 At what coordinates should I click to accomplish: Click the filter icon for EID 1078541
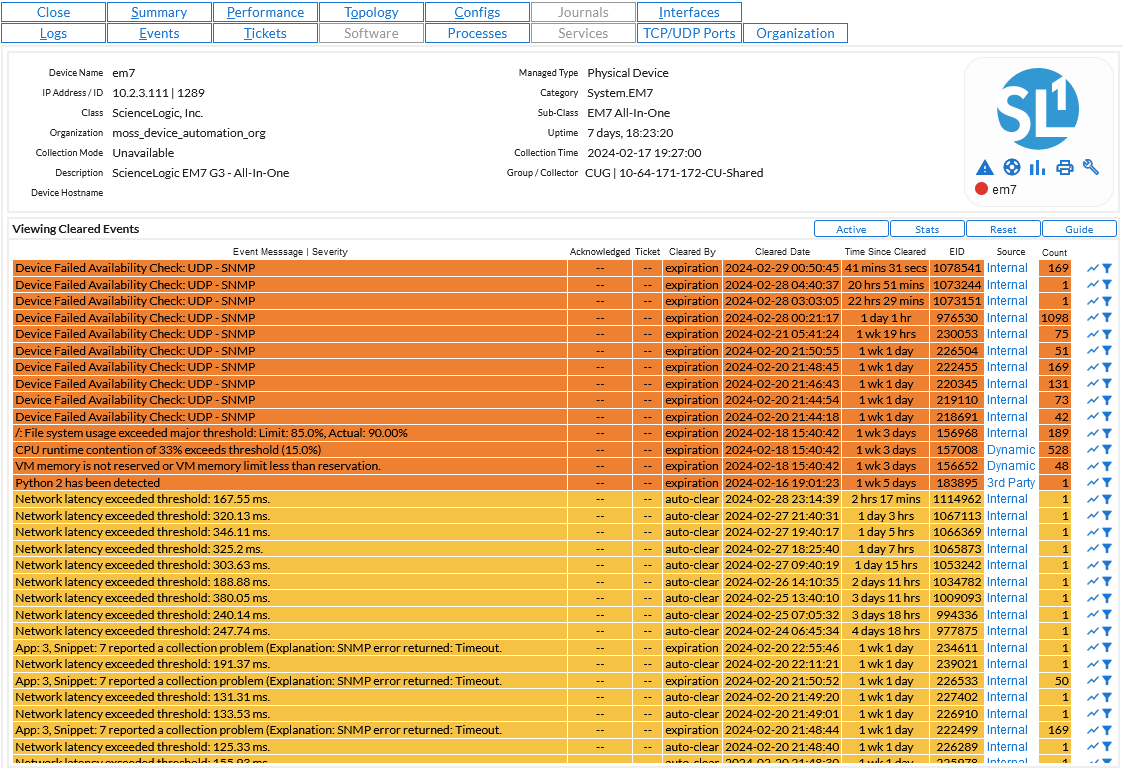pyautogui.click(x=1107, y=268)
